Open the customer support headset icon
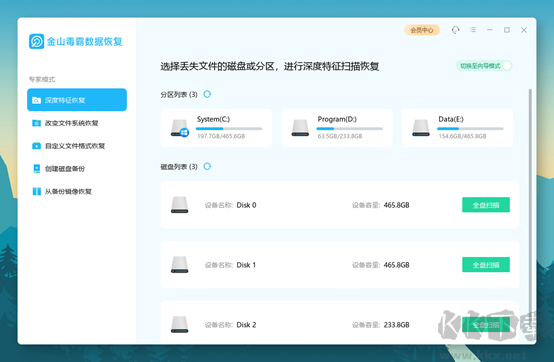This screenshot has height=362, width=554. [x=455, y=30]
